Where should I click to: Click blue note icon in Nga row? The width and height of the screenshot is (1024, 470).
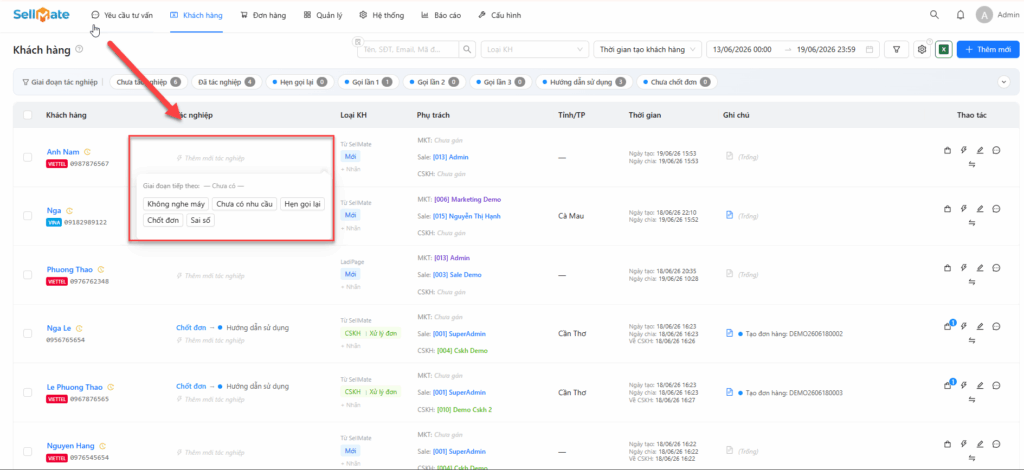730,214
